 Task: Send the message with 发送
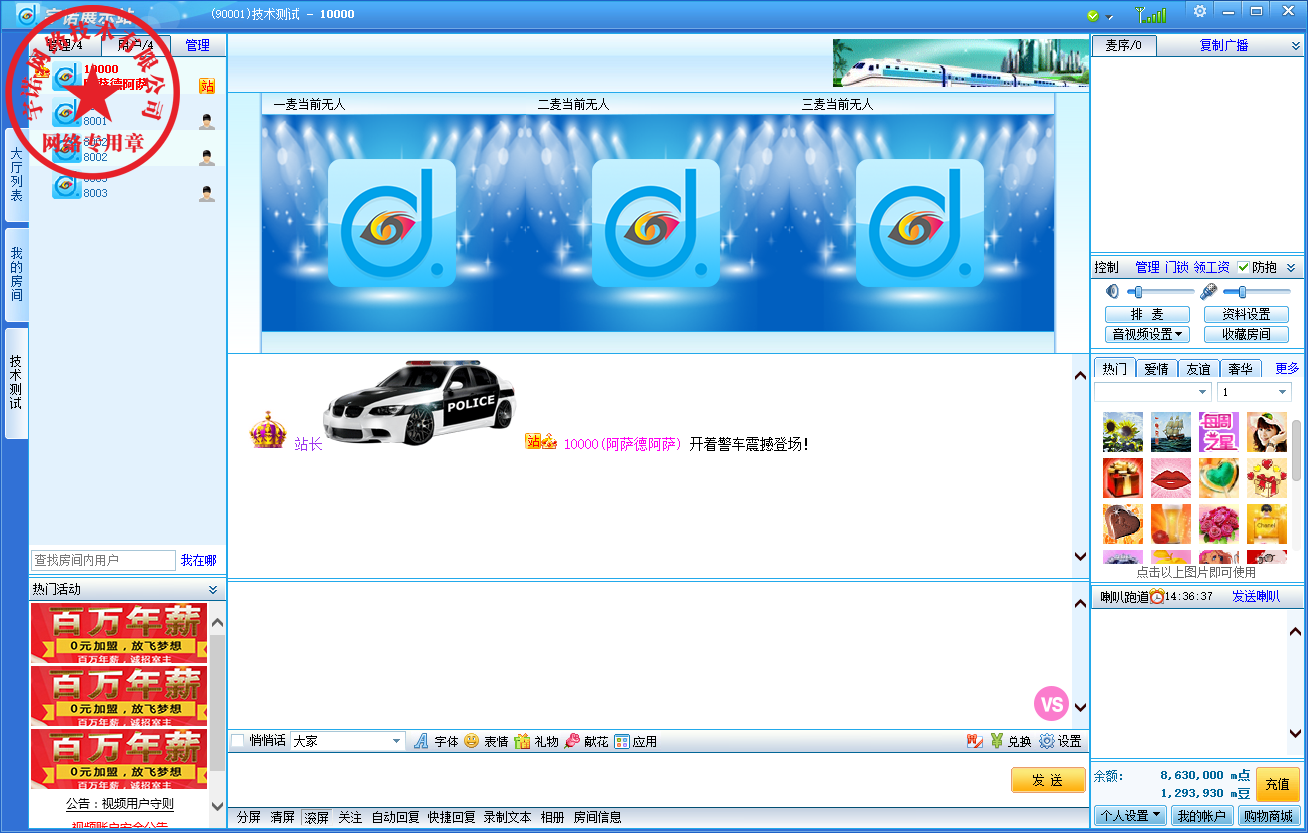click(x=1048, y=780)
